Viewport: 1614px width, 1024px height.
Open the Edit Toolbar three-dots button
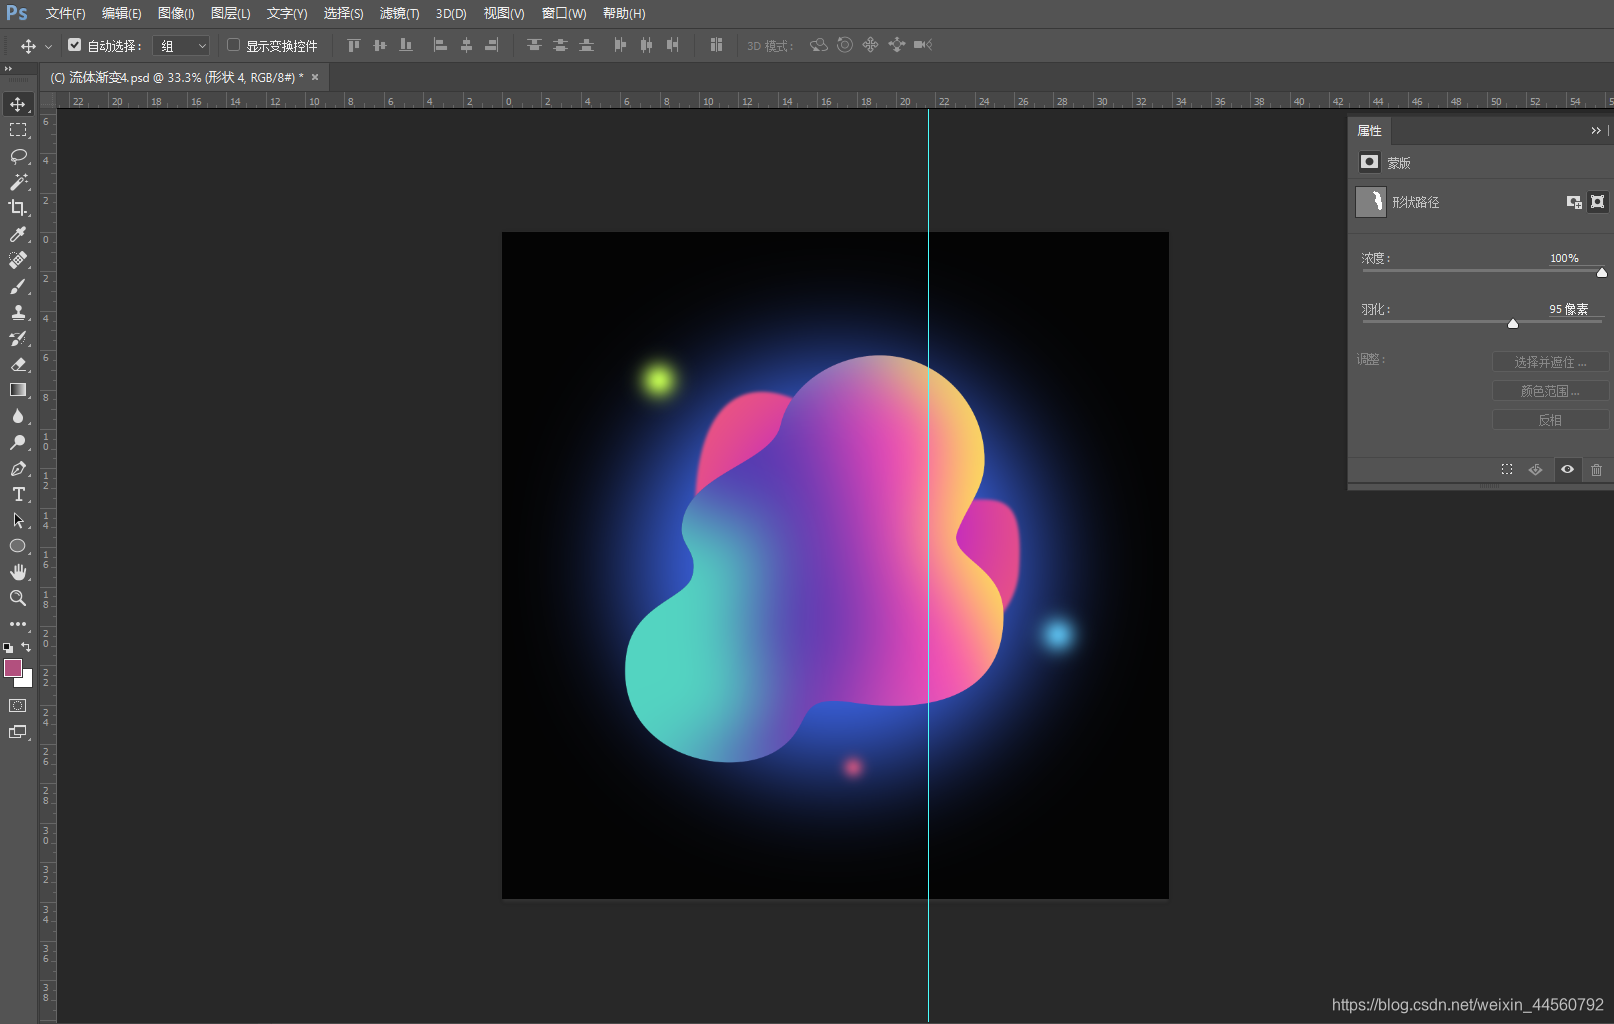[x=18, y=624]
